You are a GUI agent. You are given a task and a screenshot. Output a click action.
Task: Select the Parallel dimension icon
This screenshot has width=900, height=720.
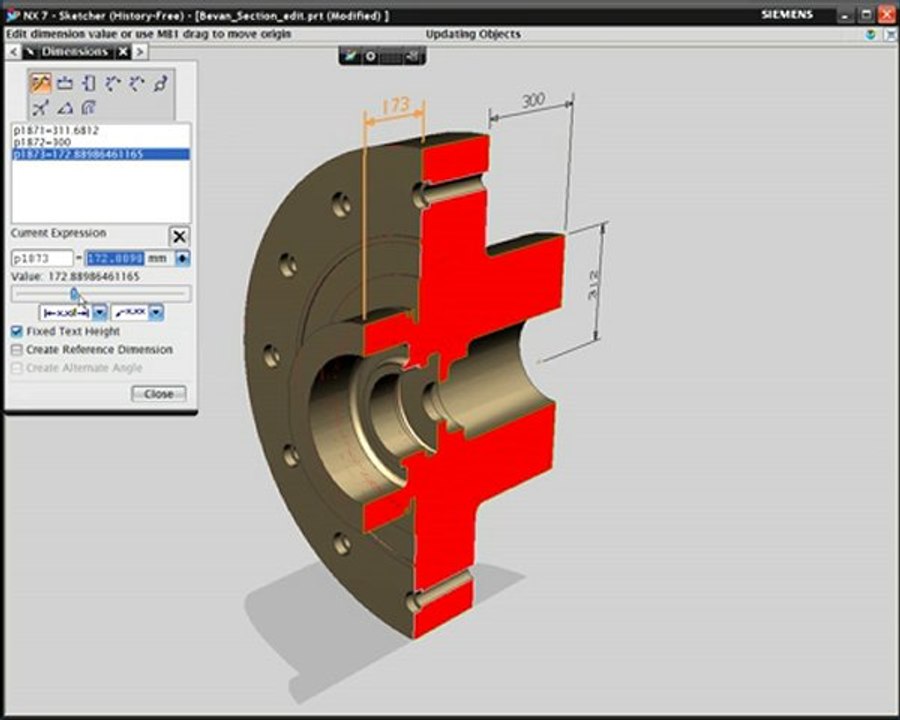pyautogui.click(x=112, y=83)
